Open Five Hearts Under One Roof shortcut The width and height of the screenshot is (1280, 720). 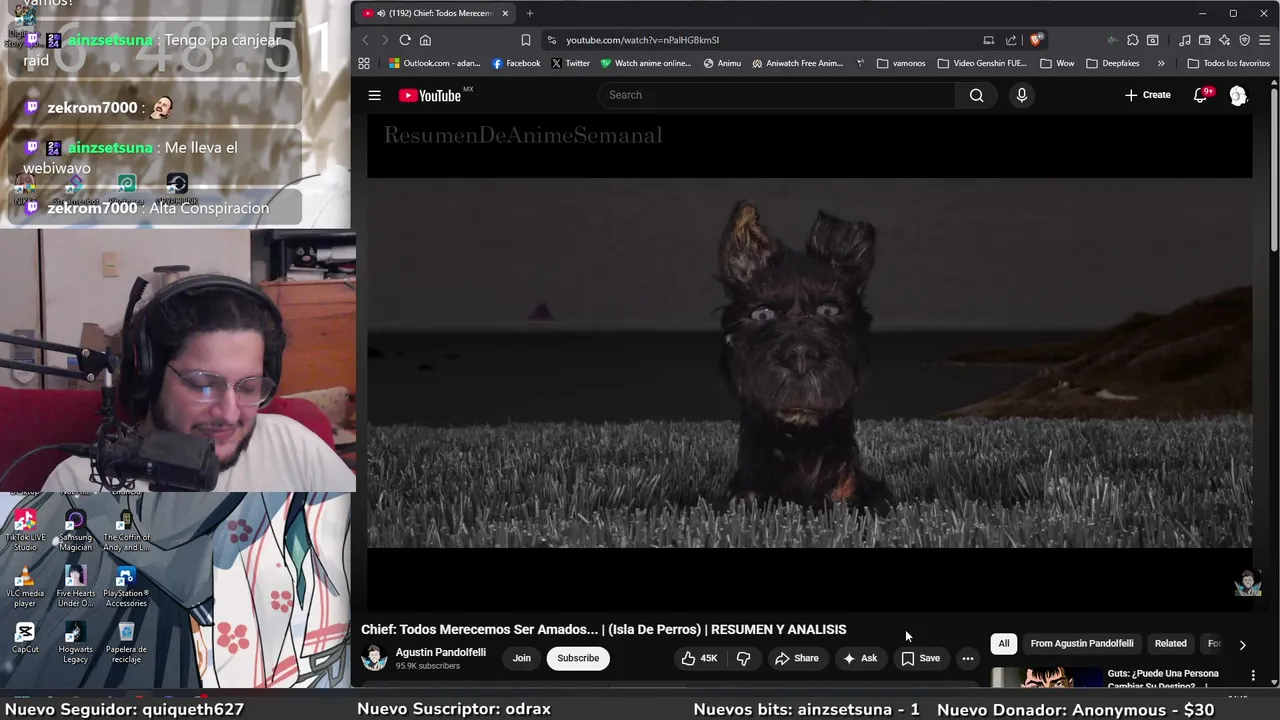click(75, 586)
